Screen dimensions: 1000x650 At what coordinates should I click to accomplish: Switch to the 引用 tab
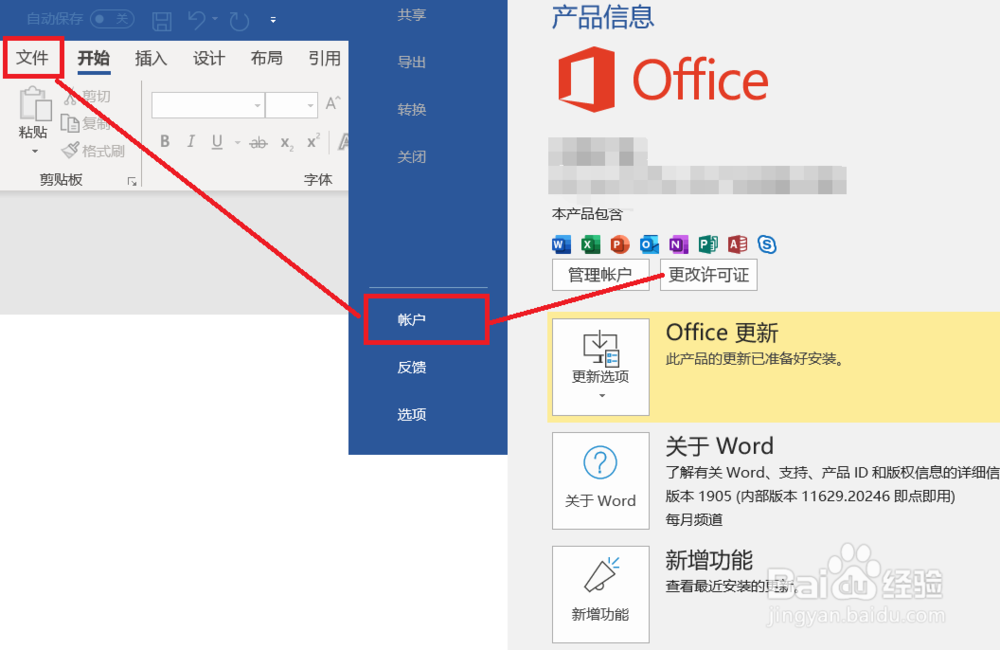click(x=324, y=59)
